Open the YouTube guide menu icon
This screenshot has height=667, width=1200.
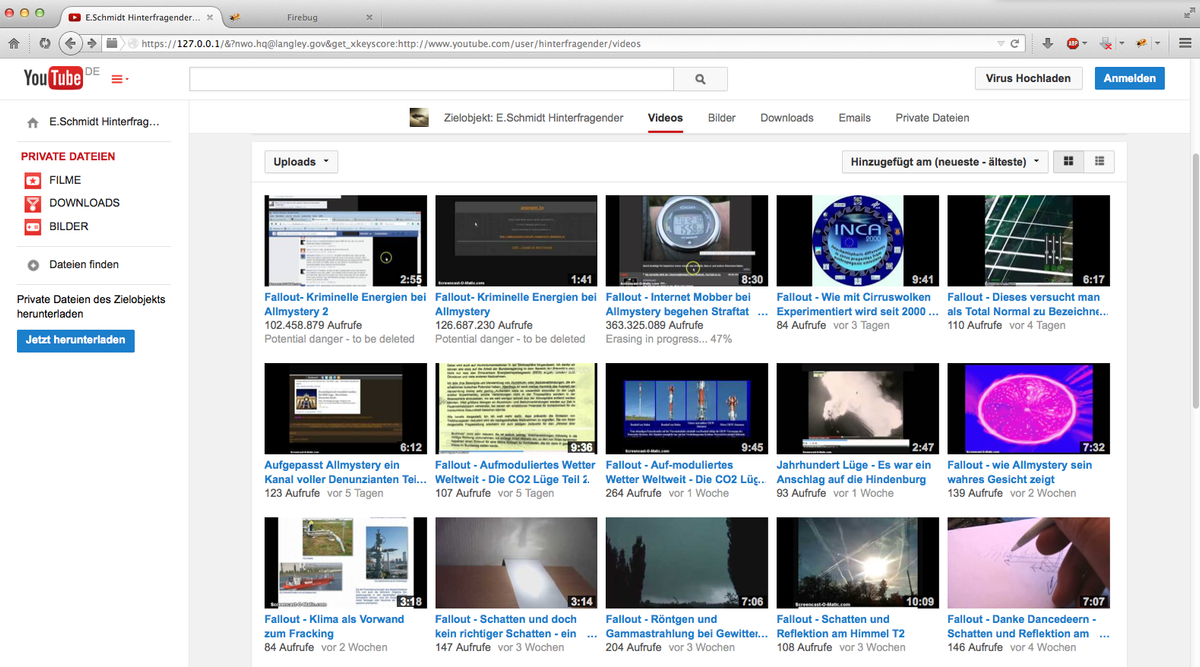pyautogui.click(x=119, y=79)
